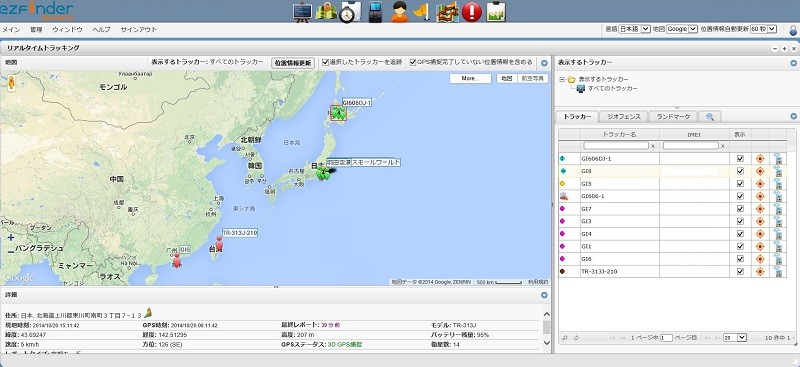The width and height of the screenshot is (800, 367).
Task: Open the presentation board icon in toolbar
Action: coord(303,12)
